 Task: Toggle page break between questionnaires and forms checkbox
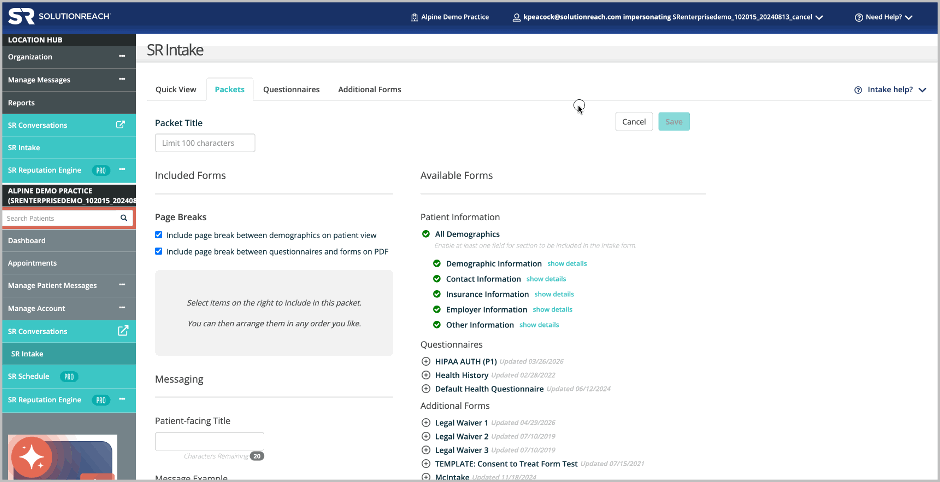(x=159, y=251)
